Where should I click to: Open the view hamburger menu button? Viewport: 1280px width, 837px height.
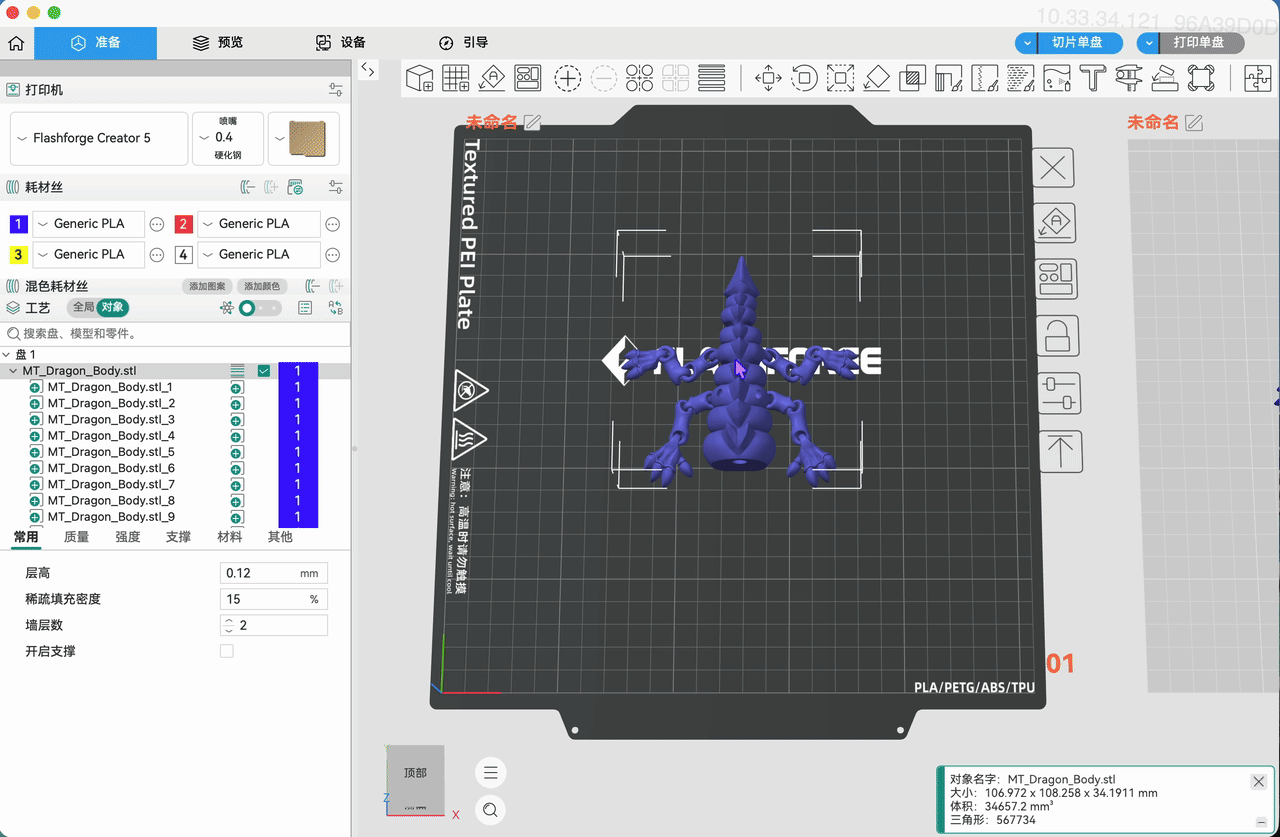click(490, 772)
